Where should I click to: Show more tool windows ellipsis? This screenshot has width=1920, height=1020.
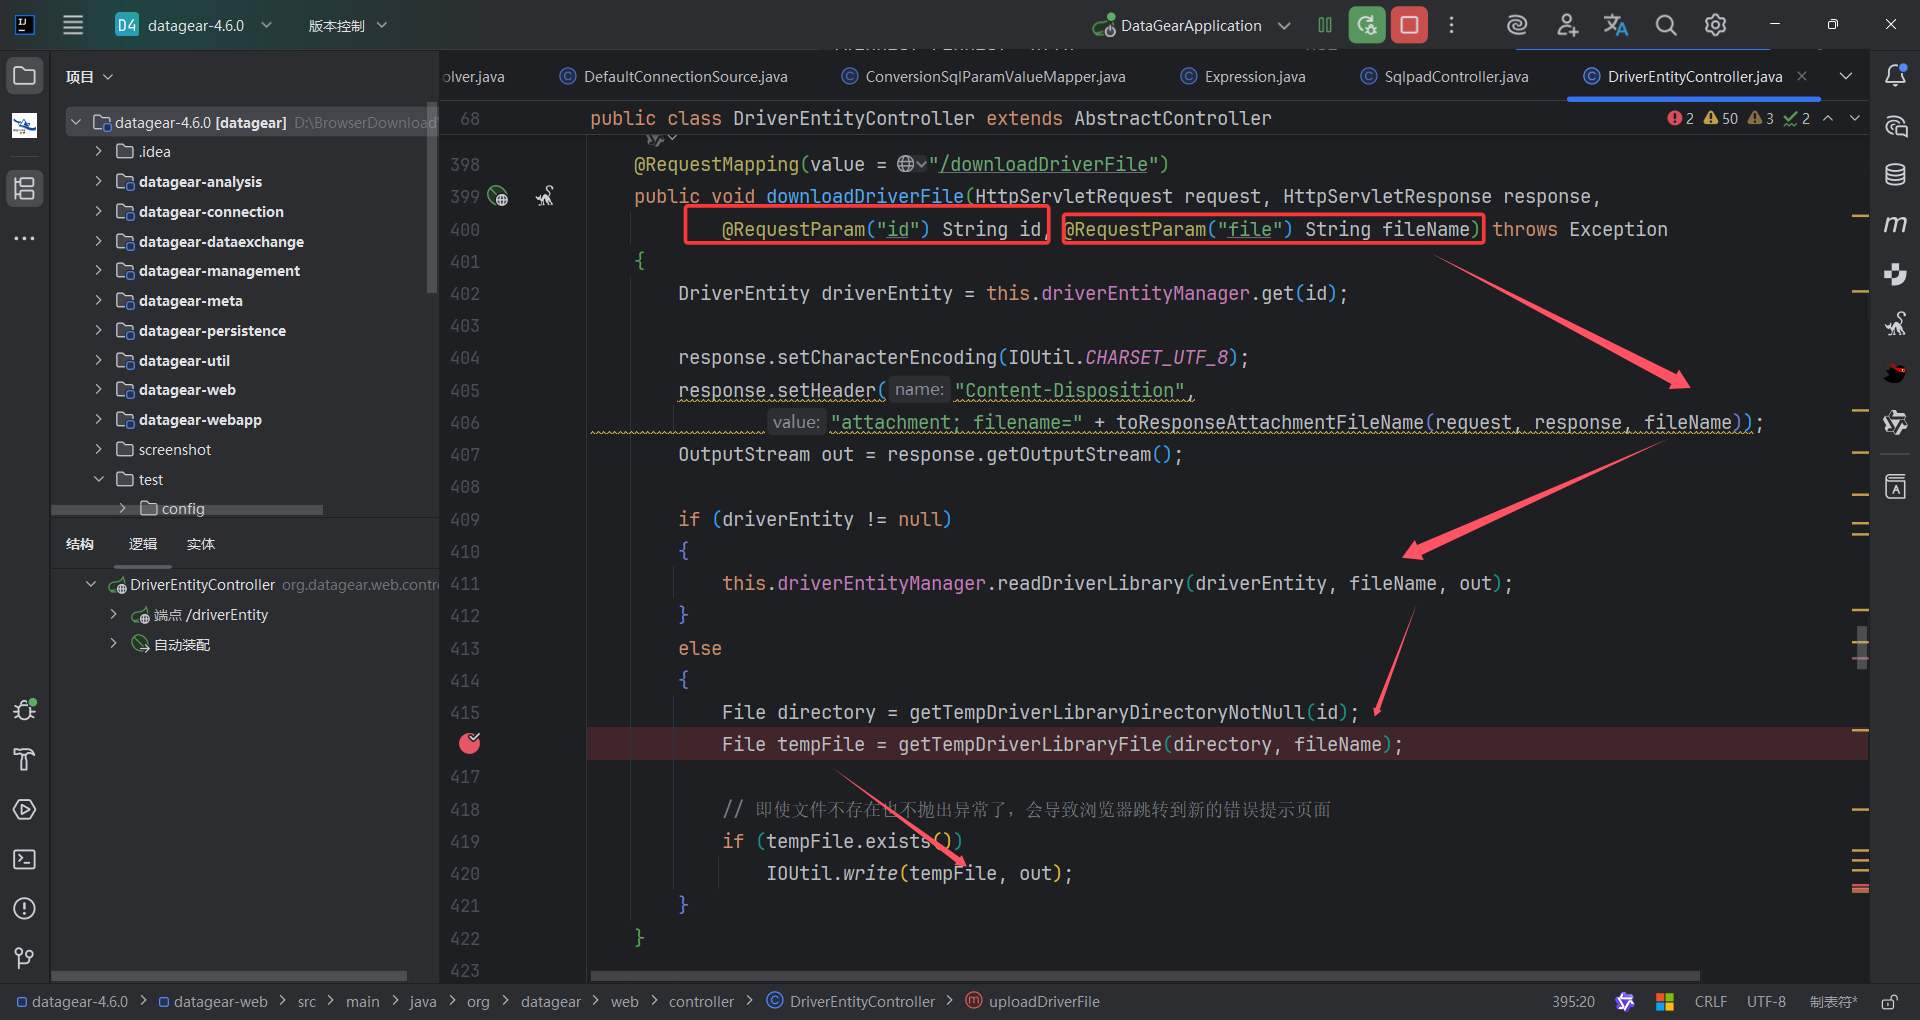(x=25, y=238)
